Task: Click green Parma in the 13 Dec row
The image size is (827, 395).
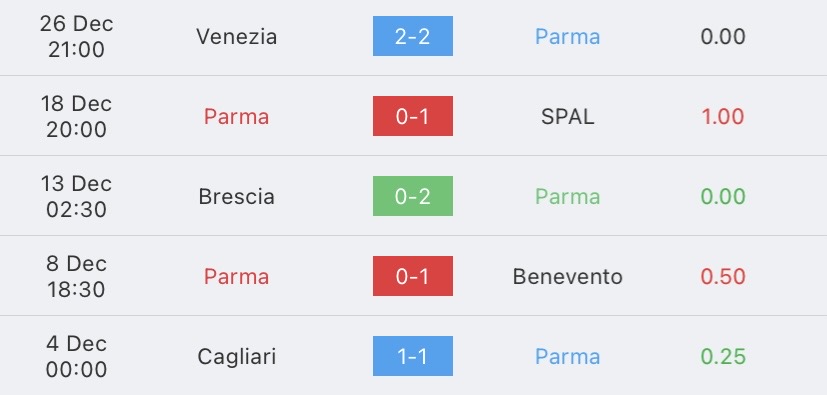Action: [568, 197]
